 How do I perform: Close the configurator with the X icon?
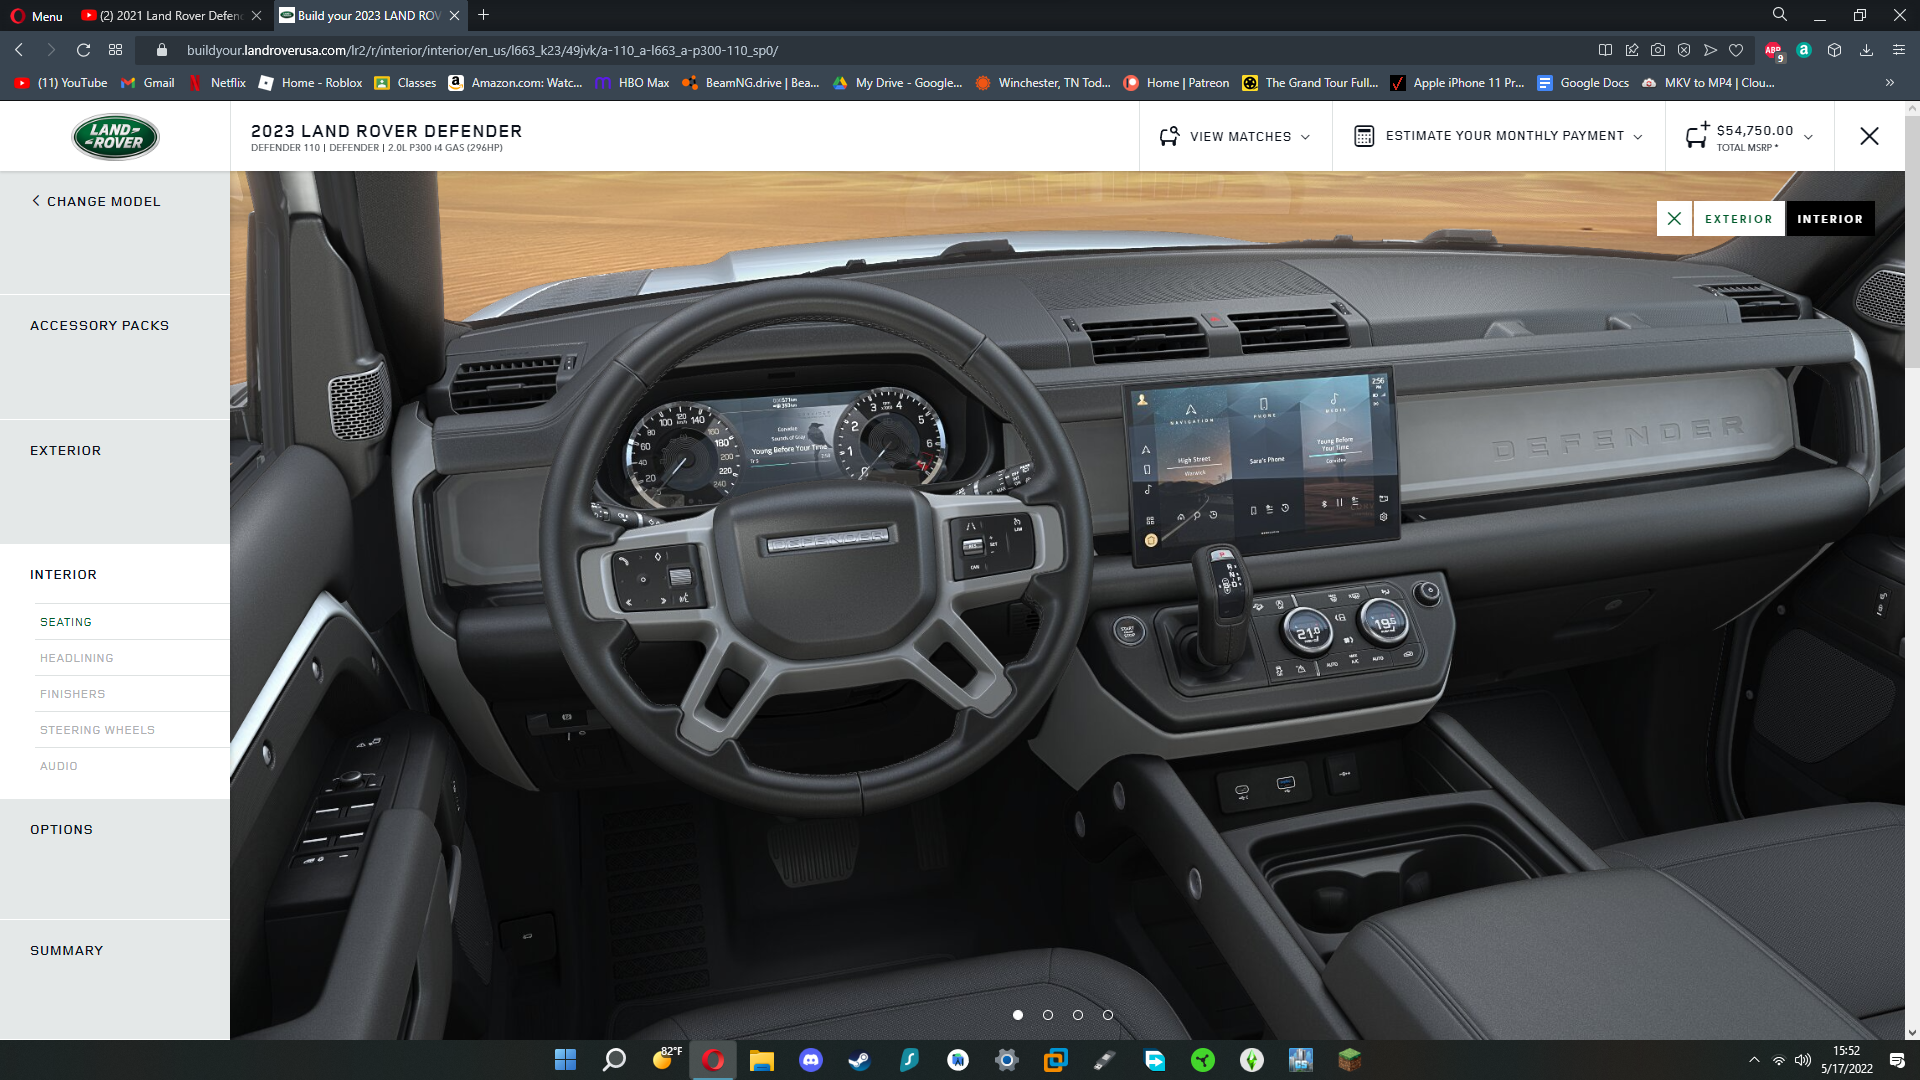pyautogui.click(x=1869, y=136)
